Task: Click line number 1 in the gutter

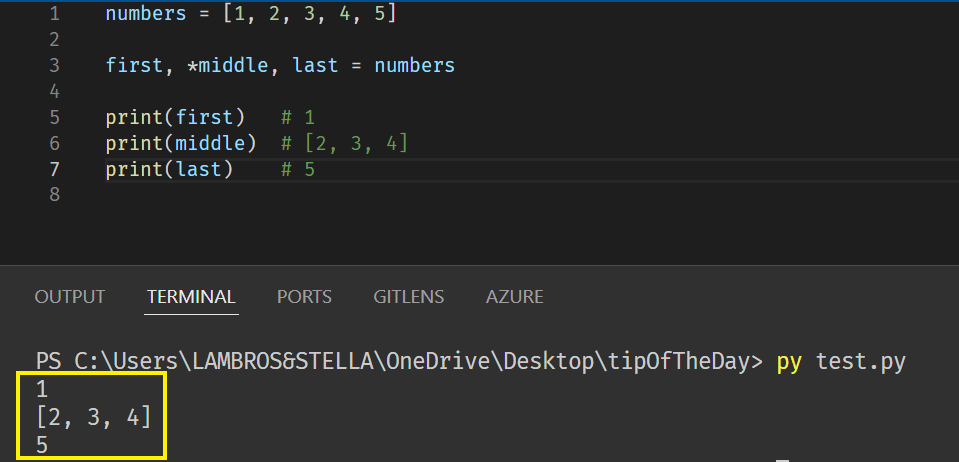Action: click(53, 14)
